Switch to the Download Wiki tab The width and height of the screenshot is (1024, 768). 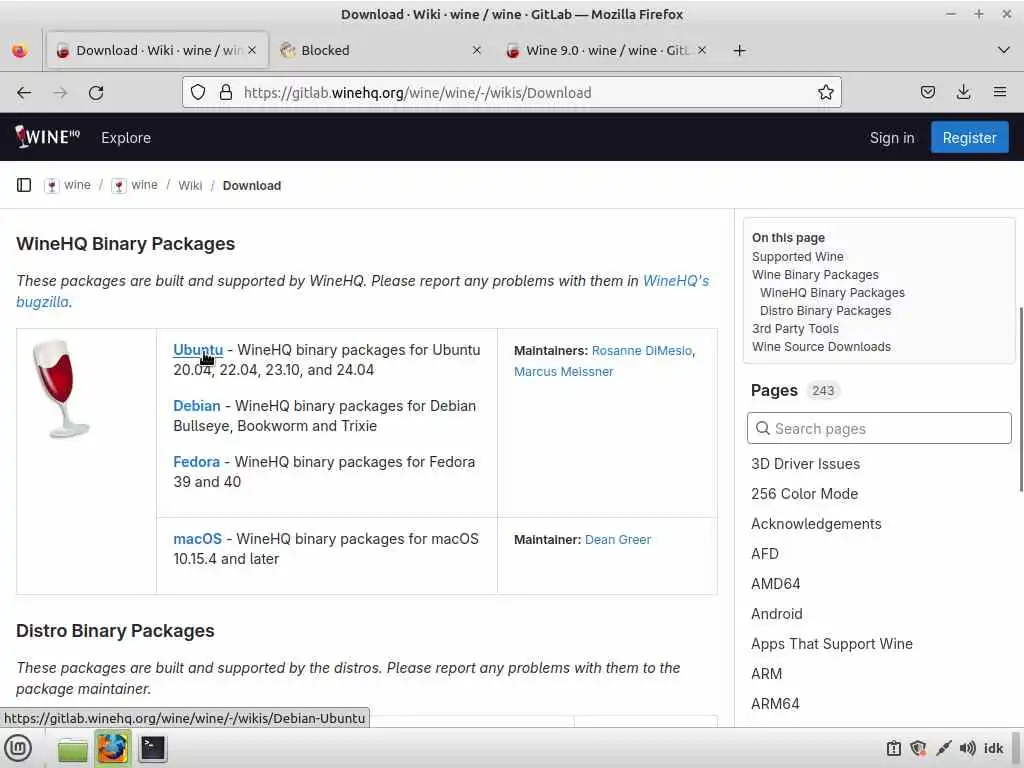point(157,50)
